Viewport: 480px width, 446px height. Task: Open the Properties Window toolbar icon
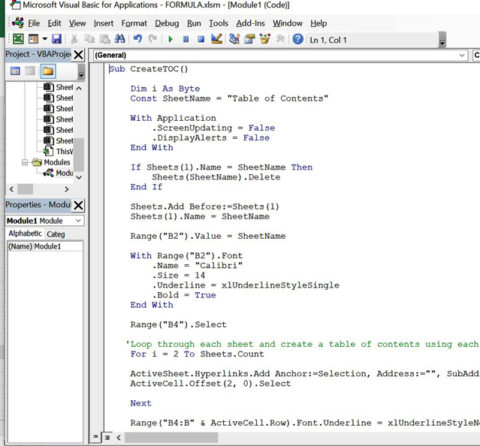coord(249,39)
